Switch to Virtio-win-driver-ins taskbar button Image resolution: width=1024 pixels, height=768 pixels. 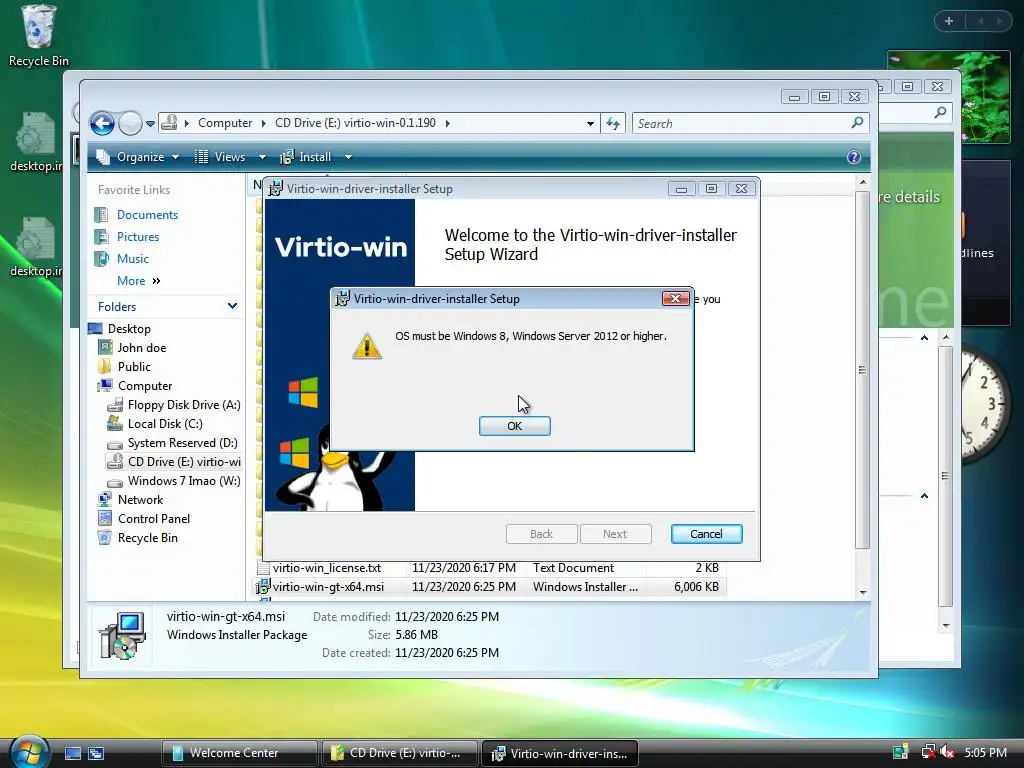[560, 753]
